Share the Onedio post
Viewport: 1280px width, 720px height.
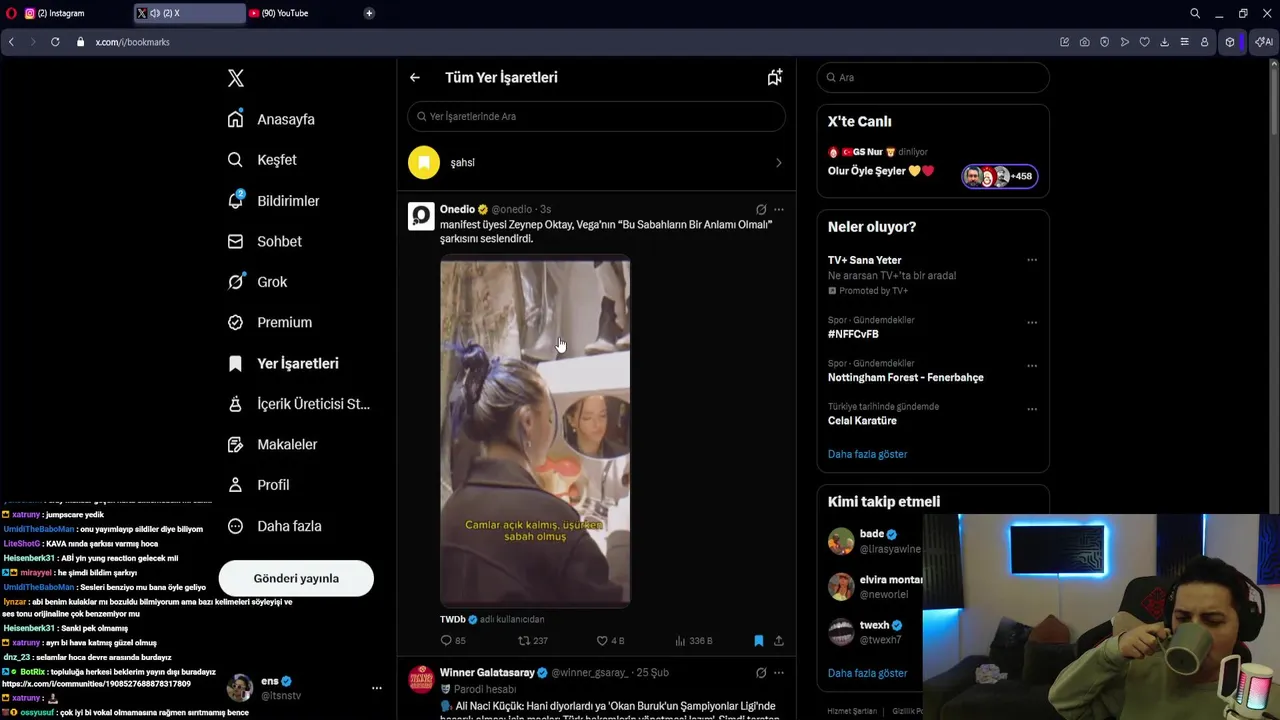(x=779, y=640)
